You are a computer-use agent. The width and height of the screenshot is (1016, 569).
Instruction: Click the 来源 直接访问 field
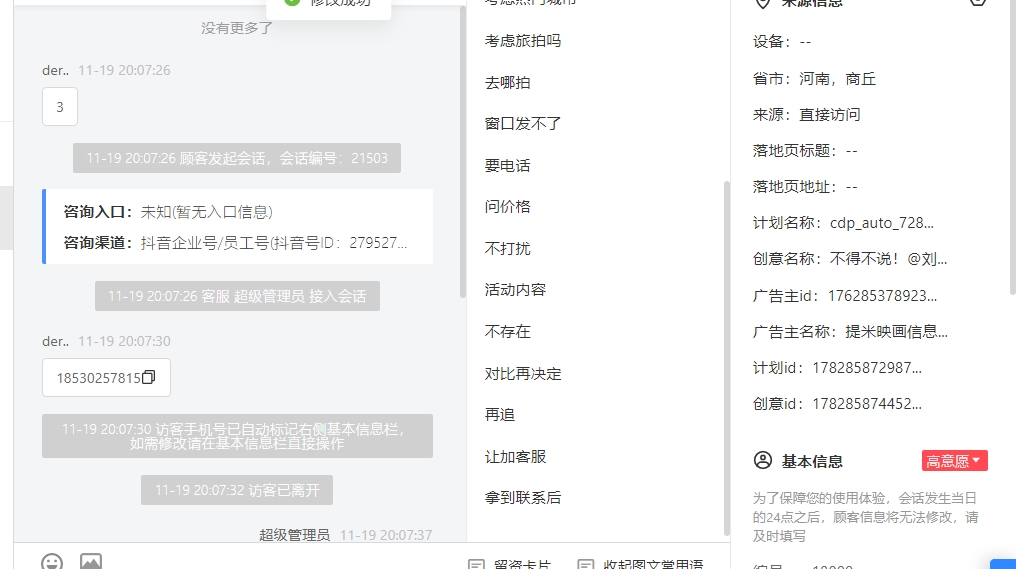(807, 115)
